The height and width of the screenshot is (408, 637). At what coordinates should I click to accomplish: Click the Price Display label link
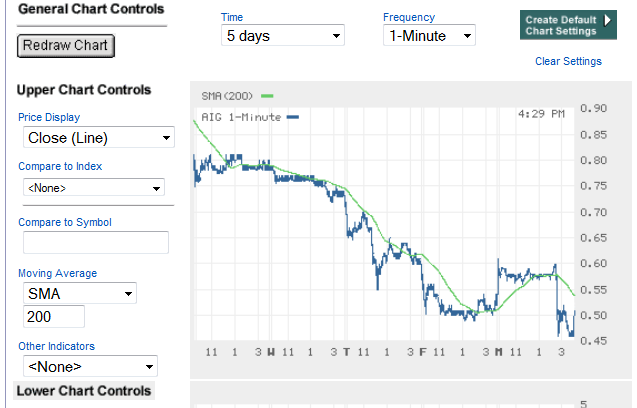click(x=49, y=117)
